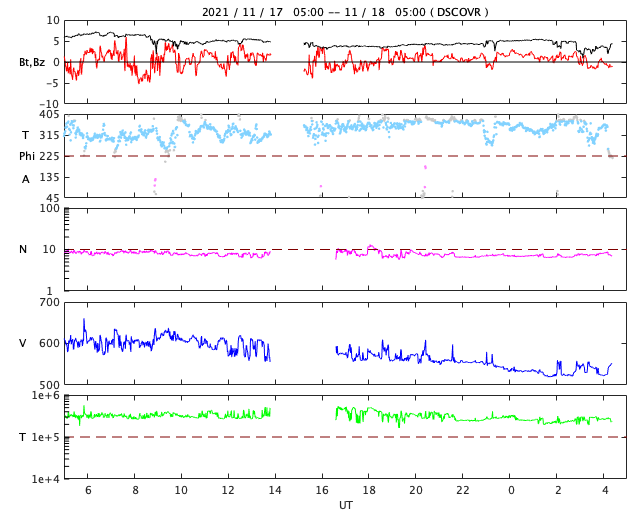Screen dimensions: 640x512
Task: Click the 135 value on the Phi axis
Action: 49,177
